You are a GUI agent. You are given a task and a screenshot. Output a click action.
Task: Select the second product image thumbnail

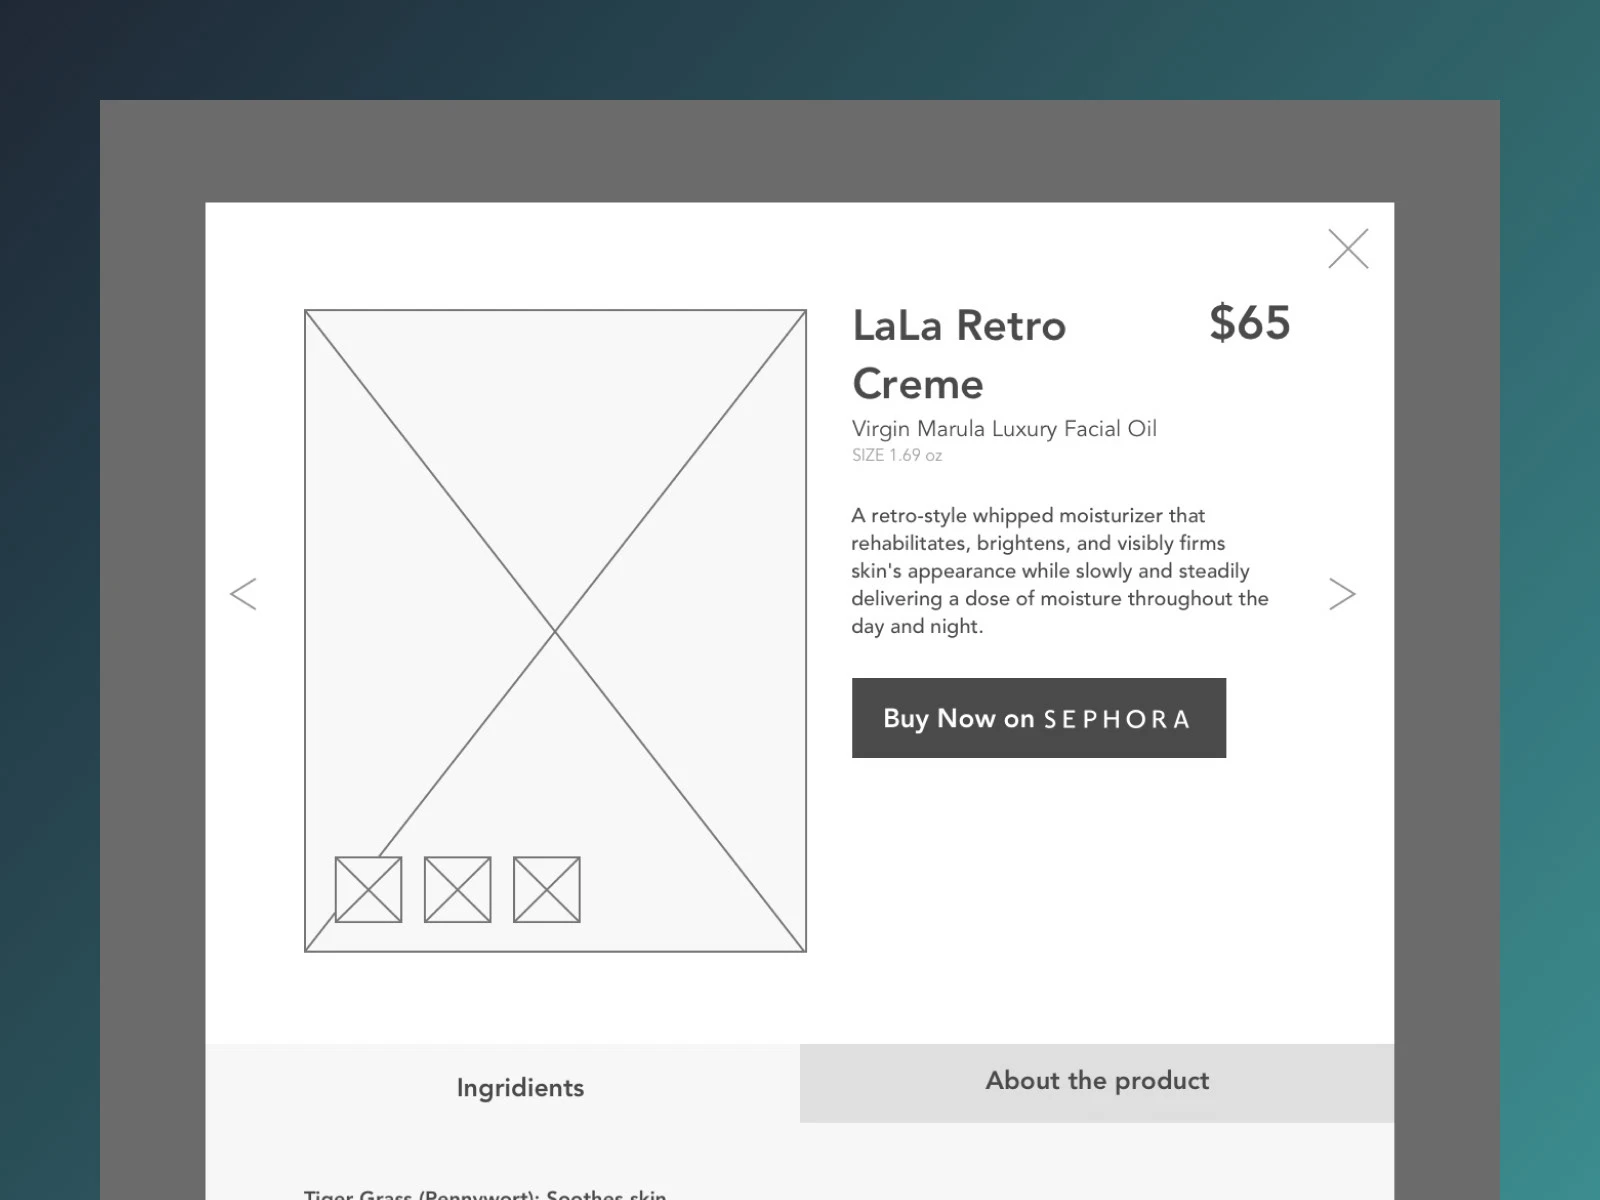point(457,889)
